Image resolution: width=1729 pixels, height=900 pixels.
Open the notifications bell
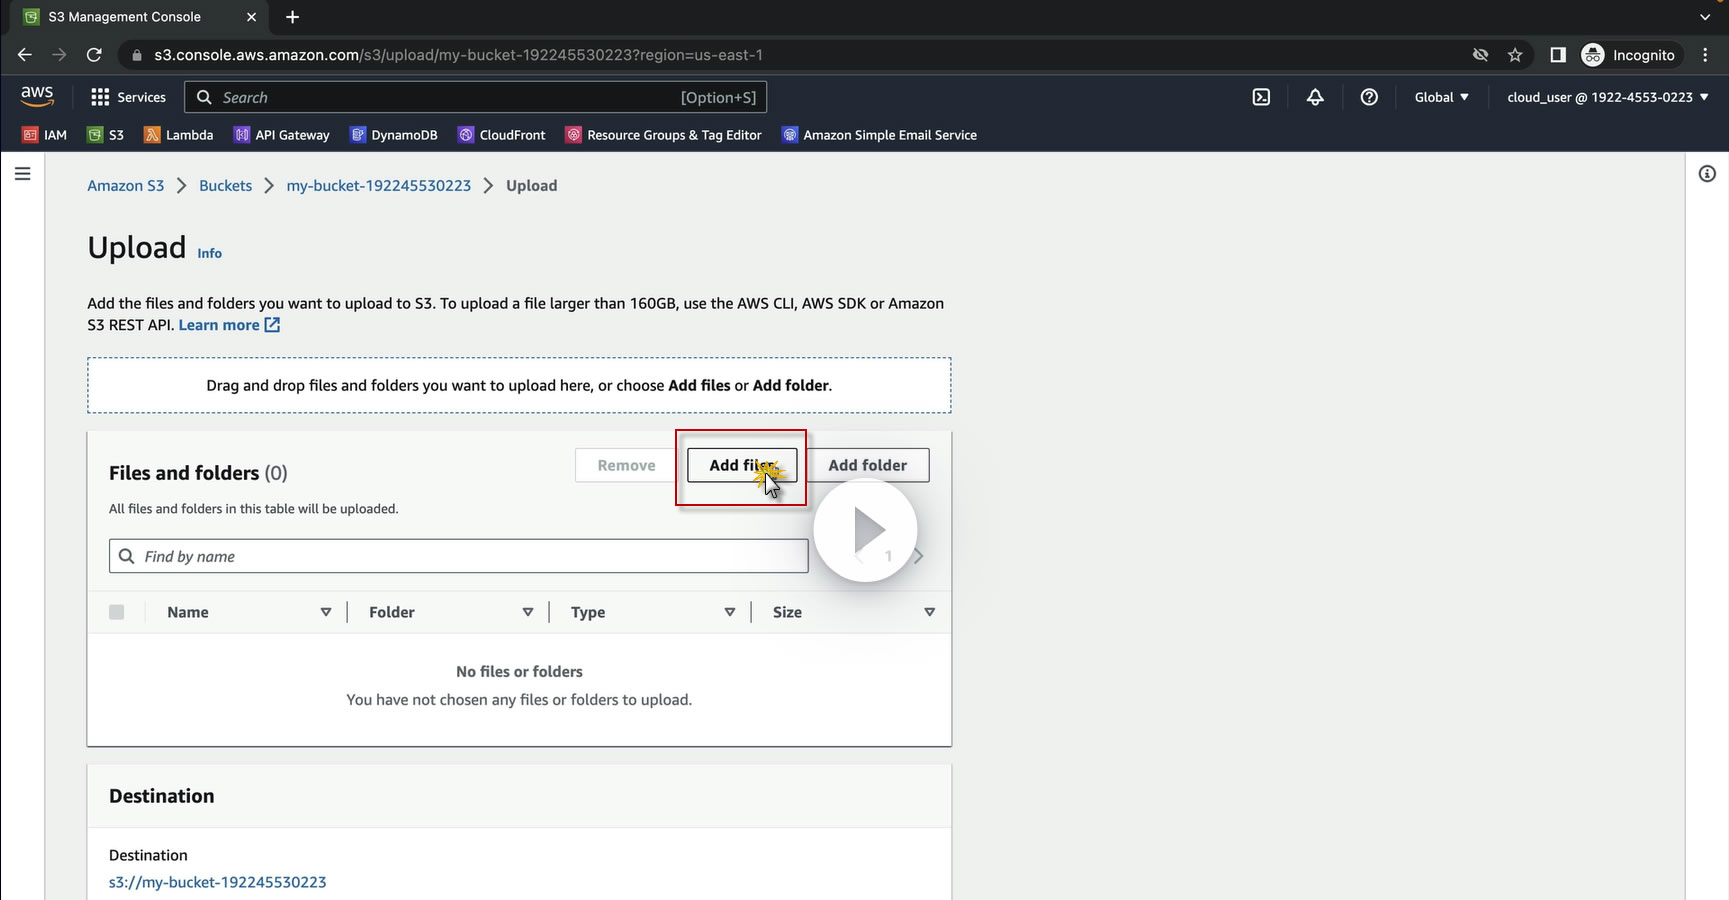point(1315,97)
